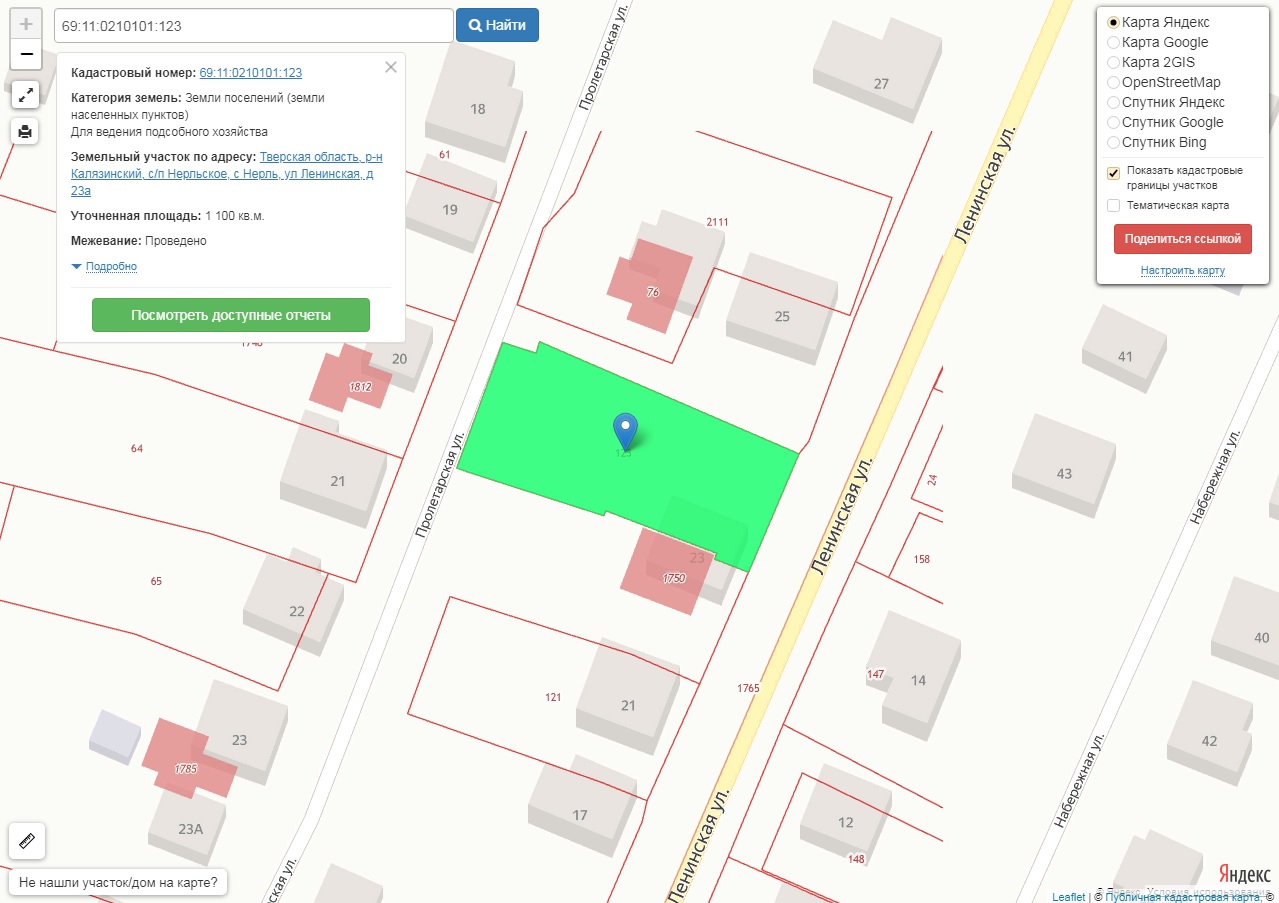
Task: Close the parcel info popup
Action: [x=391, y=67]
